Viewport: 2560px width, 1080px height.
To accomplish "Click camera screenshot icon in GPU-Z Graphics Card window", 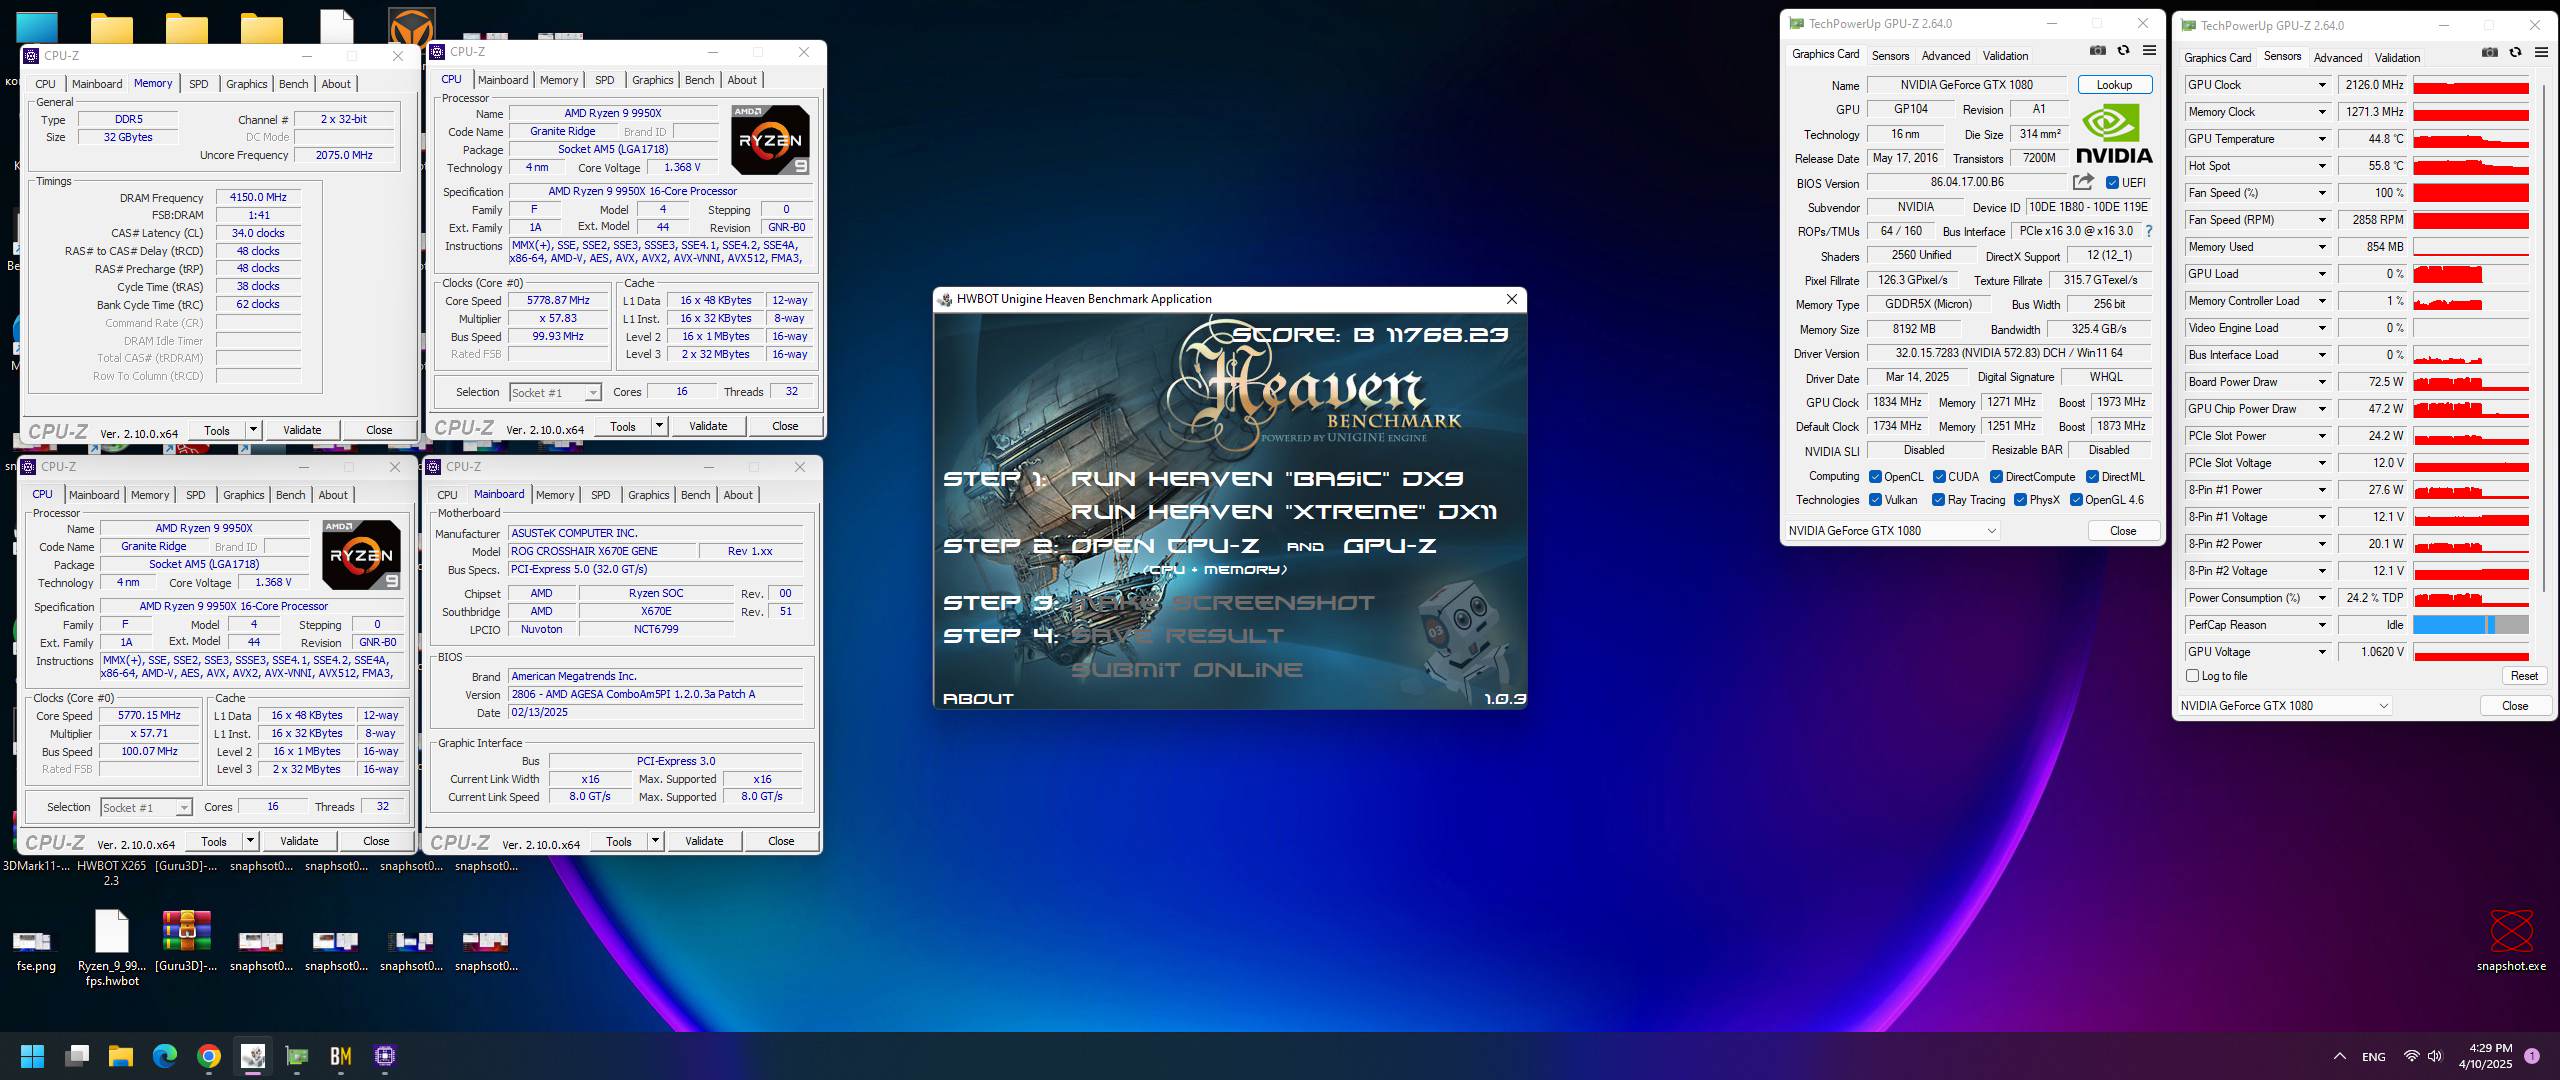I will (2098, 51).
